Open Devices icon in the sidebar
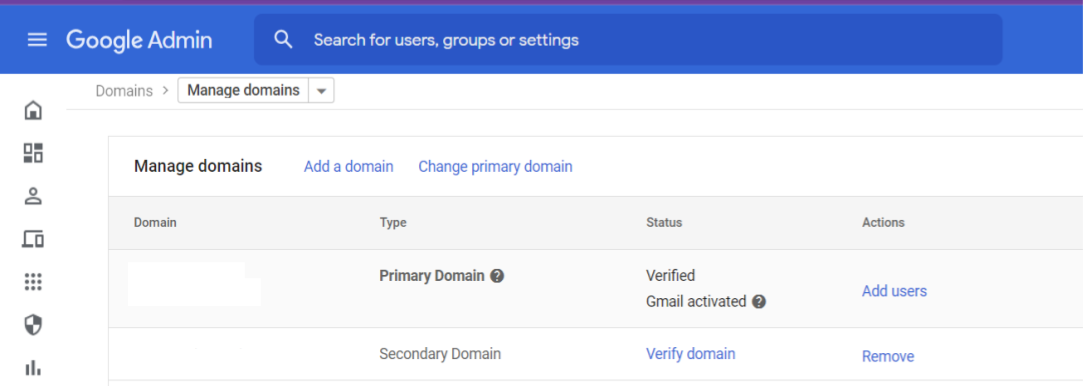This screenshot has height=386, width=1084. pos(33,239)
